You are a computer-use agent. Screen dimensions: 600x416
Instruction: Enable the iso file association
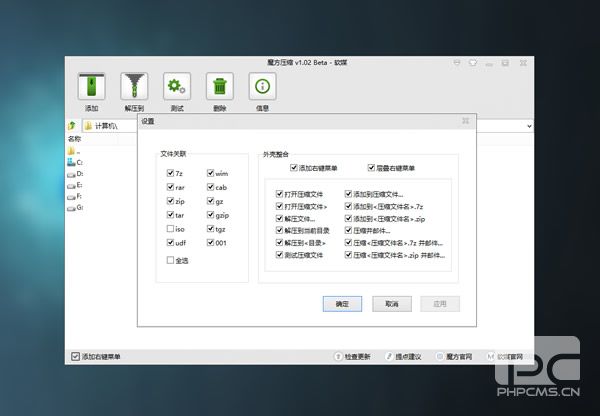[171, 228]
